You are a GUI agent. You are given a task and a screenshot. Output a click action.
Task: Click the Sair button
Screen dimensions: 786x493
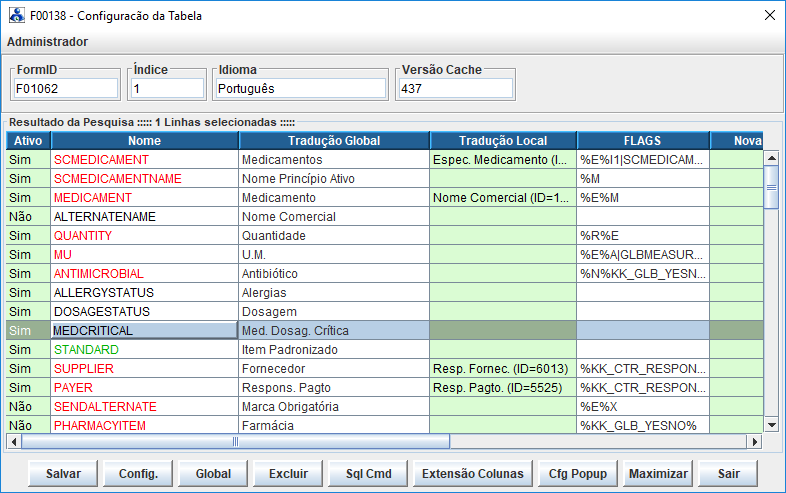coord(728,473)
